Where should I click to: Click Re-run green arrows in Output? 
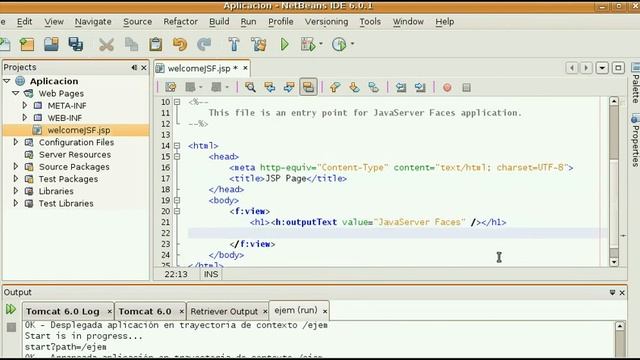[x=11, y=309]
